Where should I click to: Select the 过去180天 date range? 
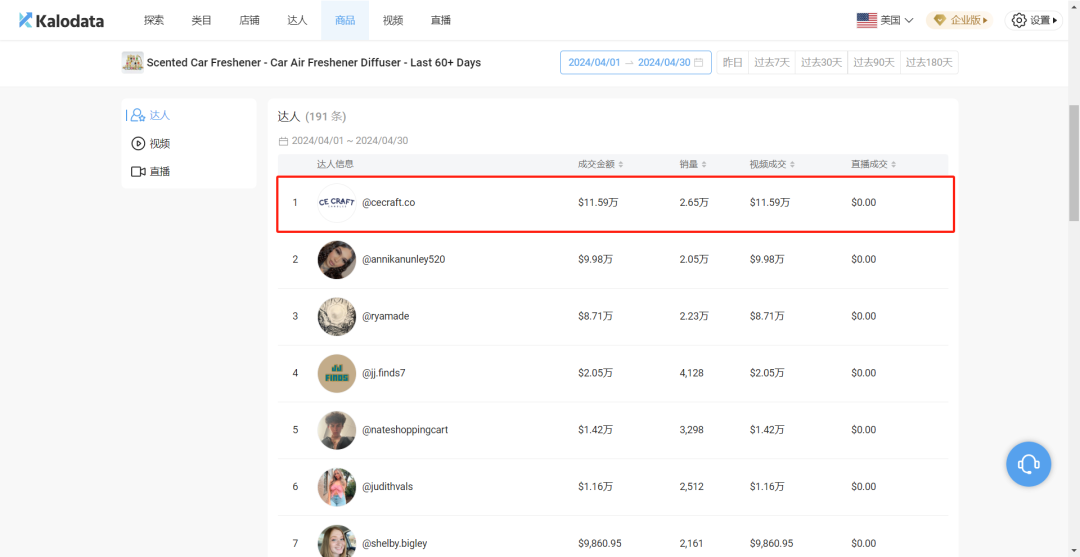coord(929,62)
